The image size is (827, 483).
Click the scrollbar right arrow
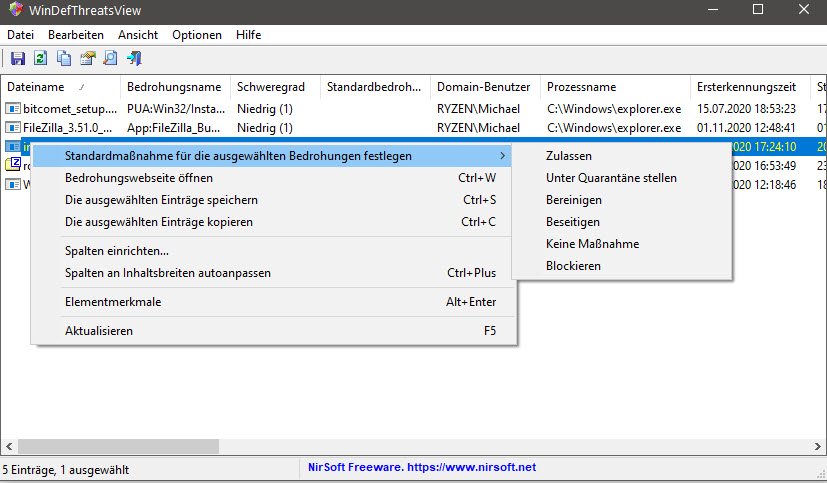point(818,447)
